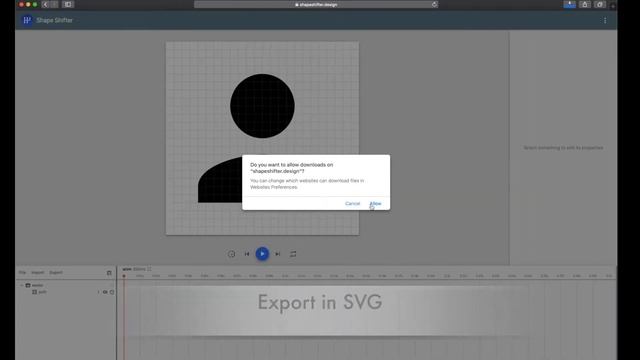Skip to the end of the animation
Image resolution: width=640 pixels, height=360 pixels.
(278, 254)
